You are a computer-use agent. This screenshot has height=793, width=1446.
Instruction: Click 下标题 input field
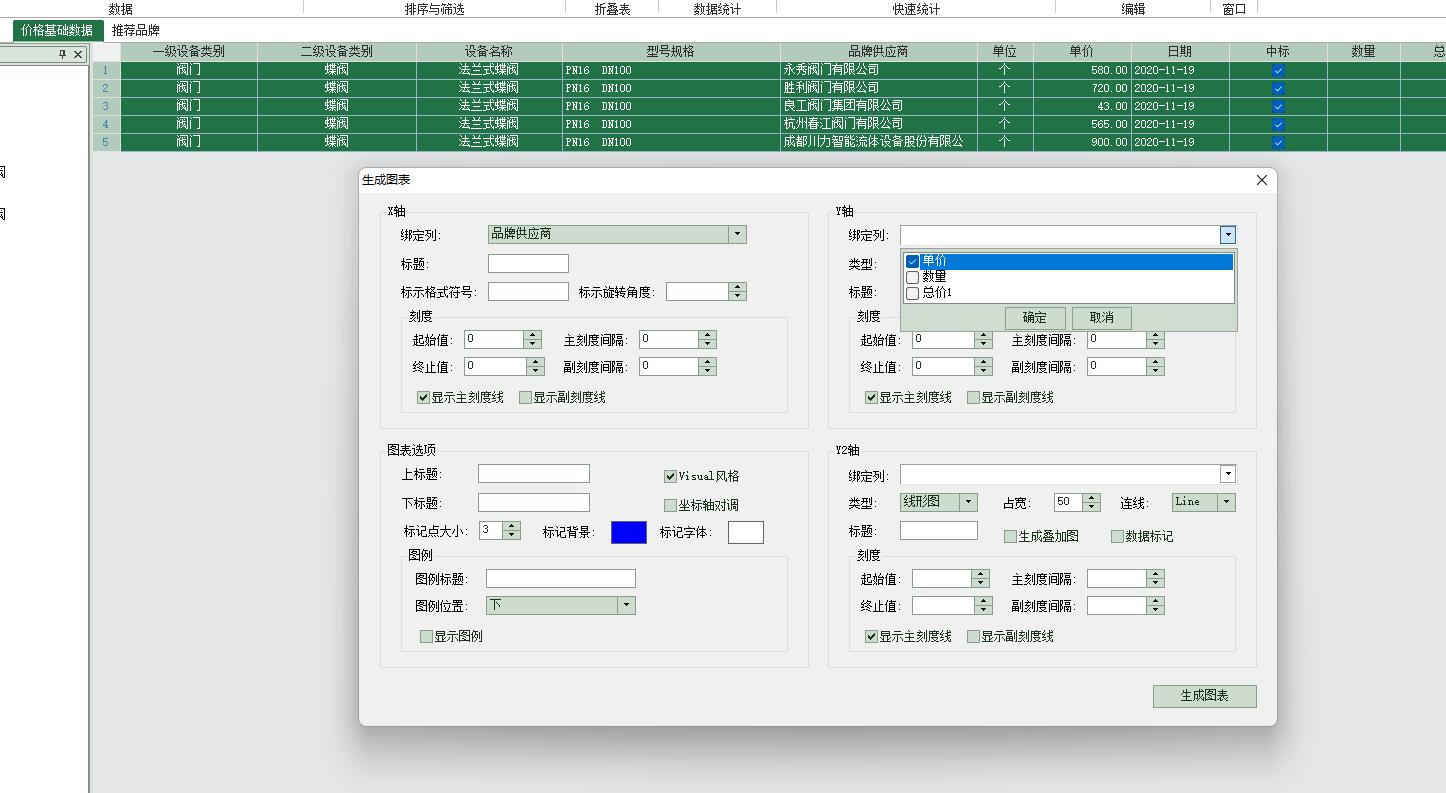[534, 503]
